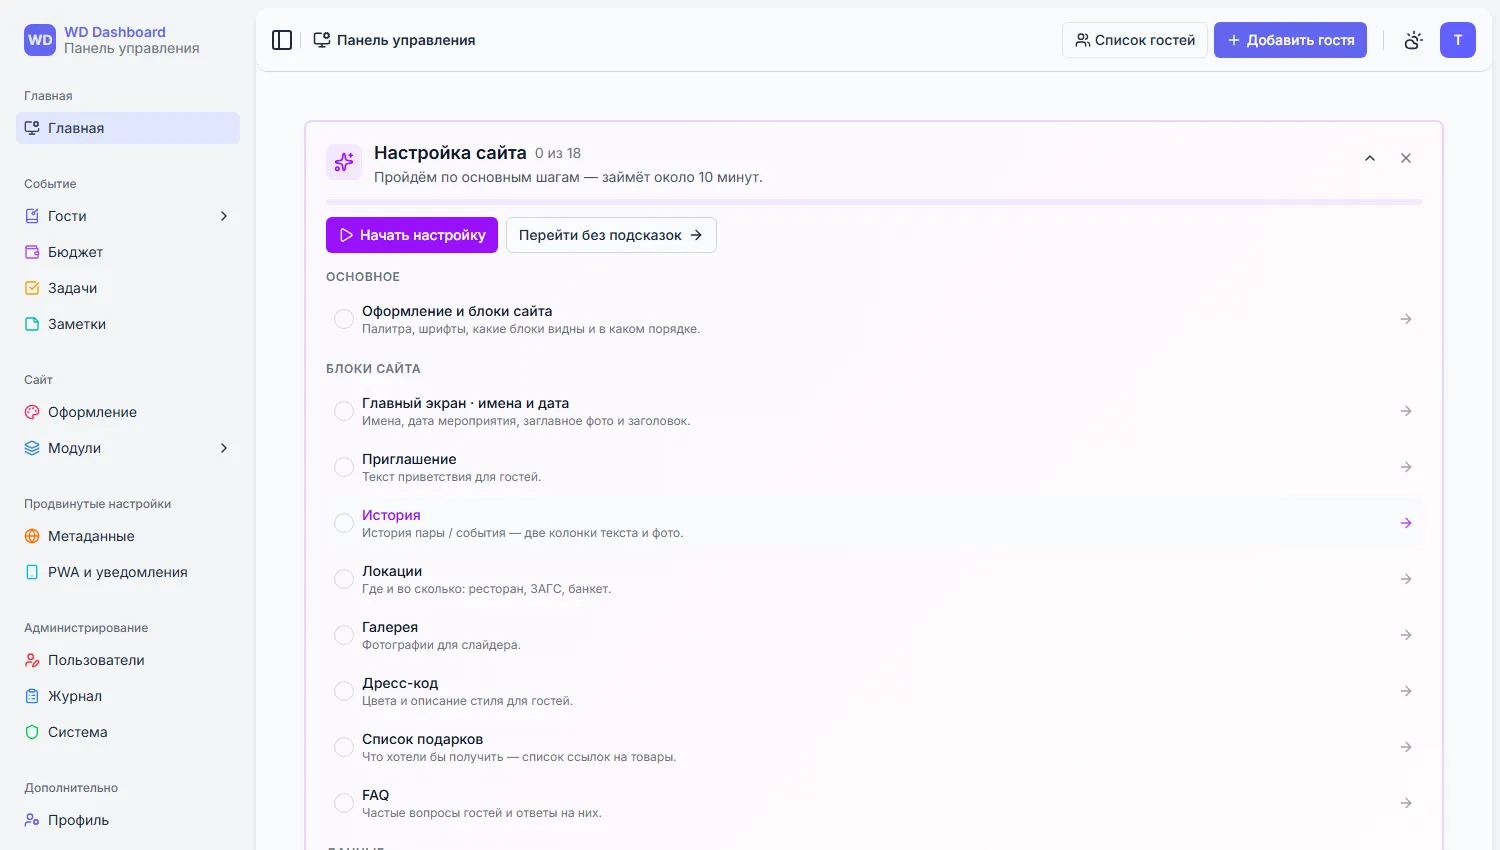
Task: Click the Задачи checkmark icon
Action: click(32, 288)
